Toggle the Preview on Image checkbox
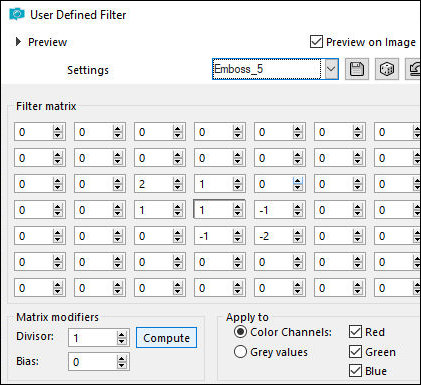421x385 pixels. click(316, 42)
